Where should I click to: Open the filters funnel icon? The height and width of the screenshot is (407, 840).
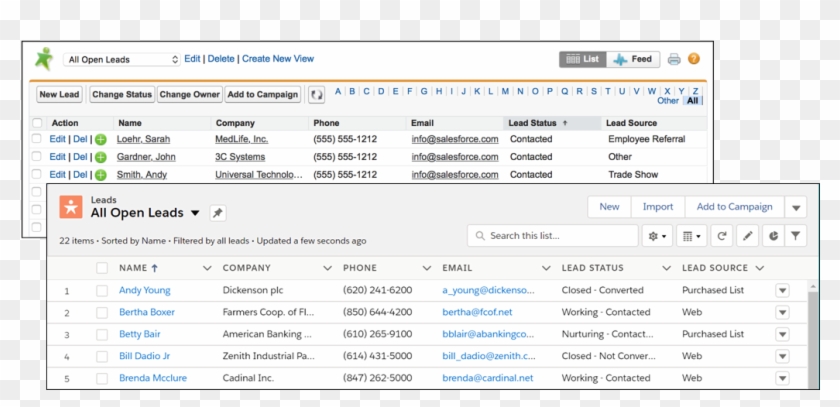pyautogui.click(x=796, y=236)
